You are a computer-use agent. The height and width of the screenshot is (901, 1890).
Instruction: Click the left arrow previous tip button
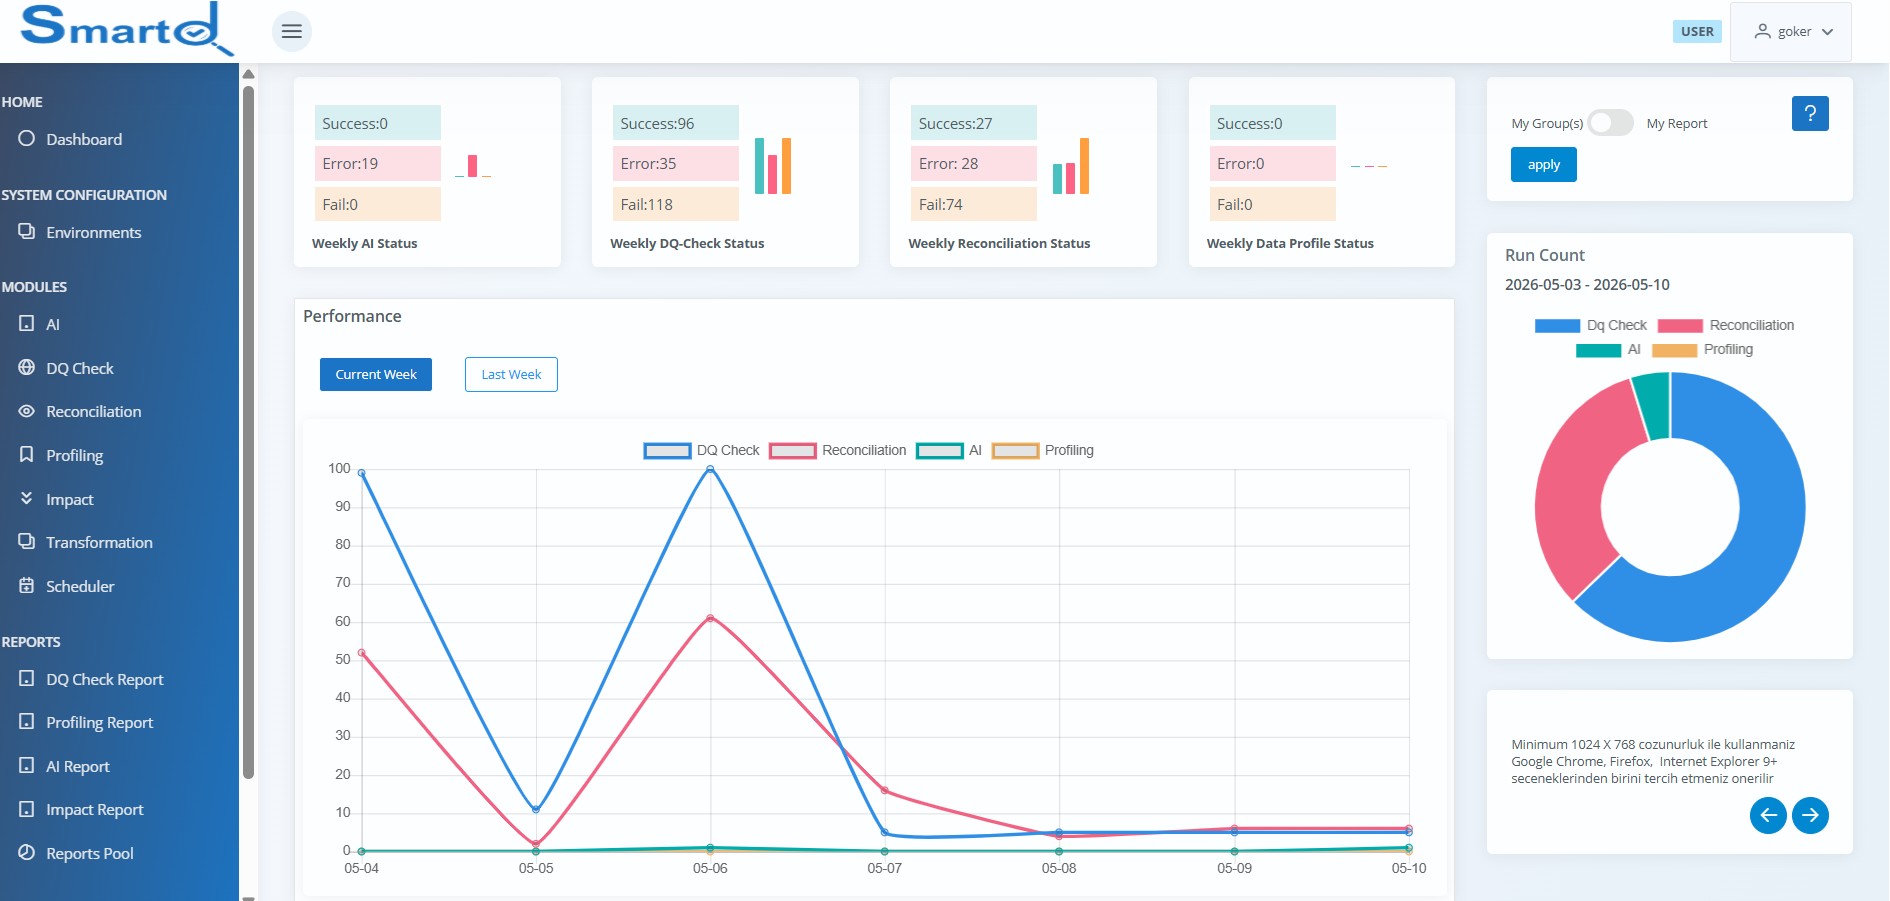[1768, 815]
